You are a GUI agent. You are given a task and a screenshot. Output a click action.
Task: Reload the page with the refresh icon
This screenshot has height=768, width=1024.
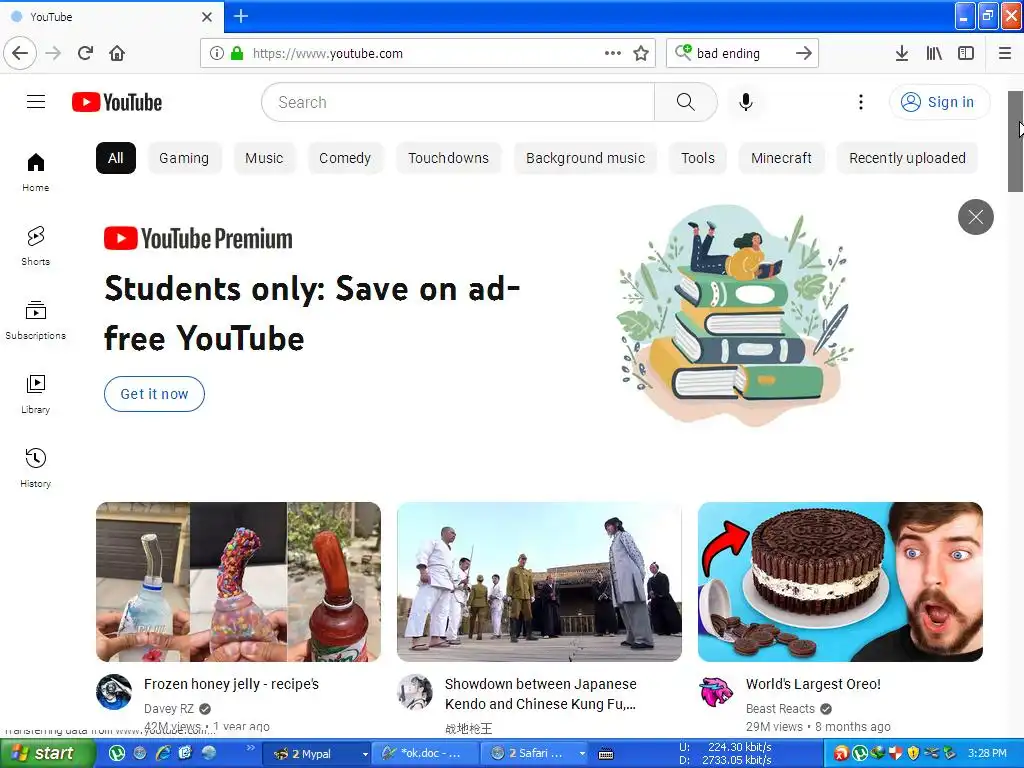point(85,53)
